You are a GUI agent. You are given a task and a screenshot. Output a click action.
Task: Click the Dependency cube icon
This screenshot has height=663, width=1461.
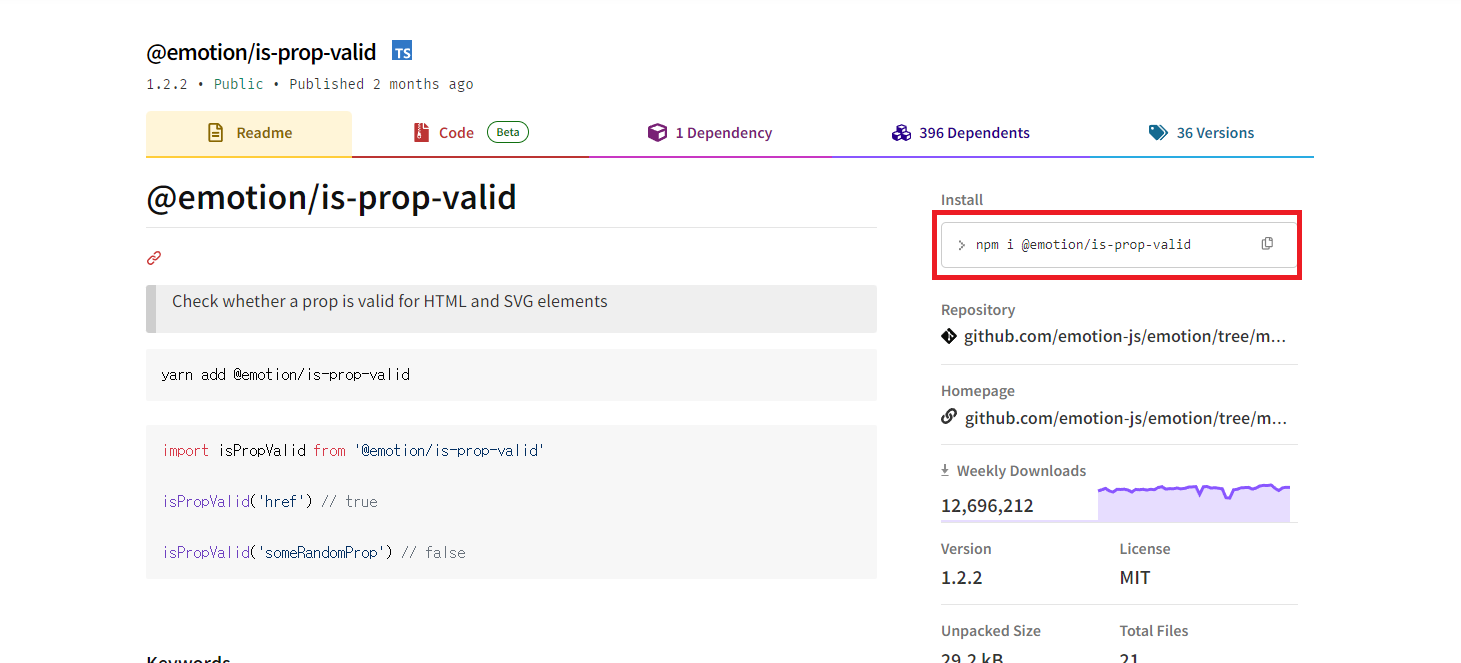(x=657, y=132)
